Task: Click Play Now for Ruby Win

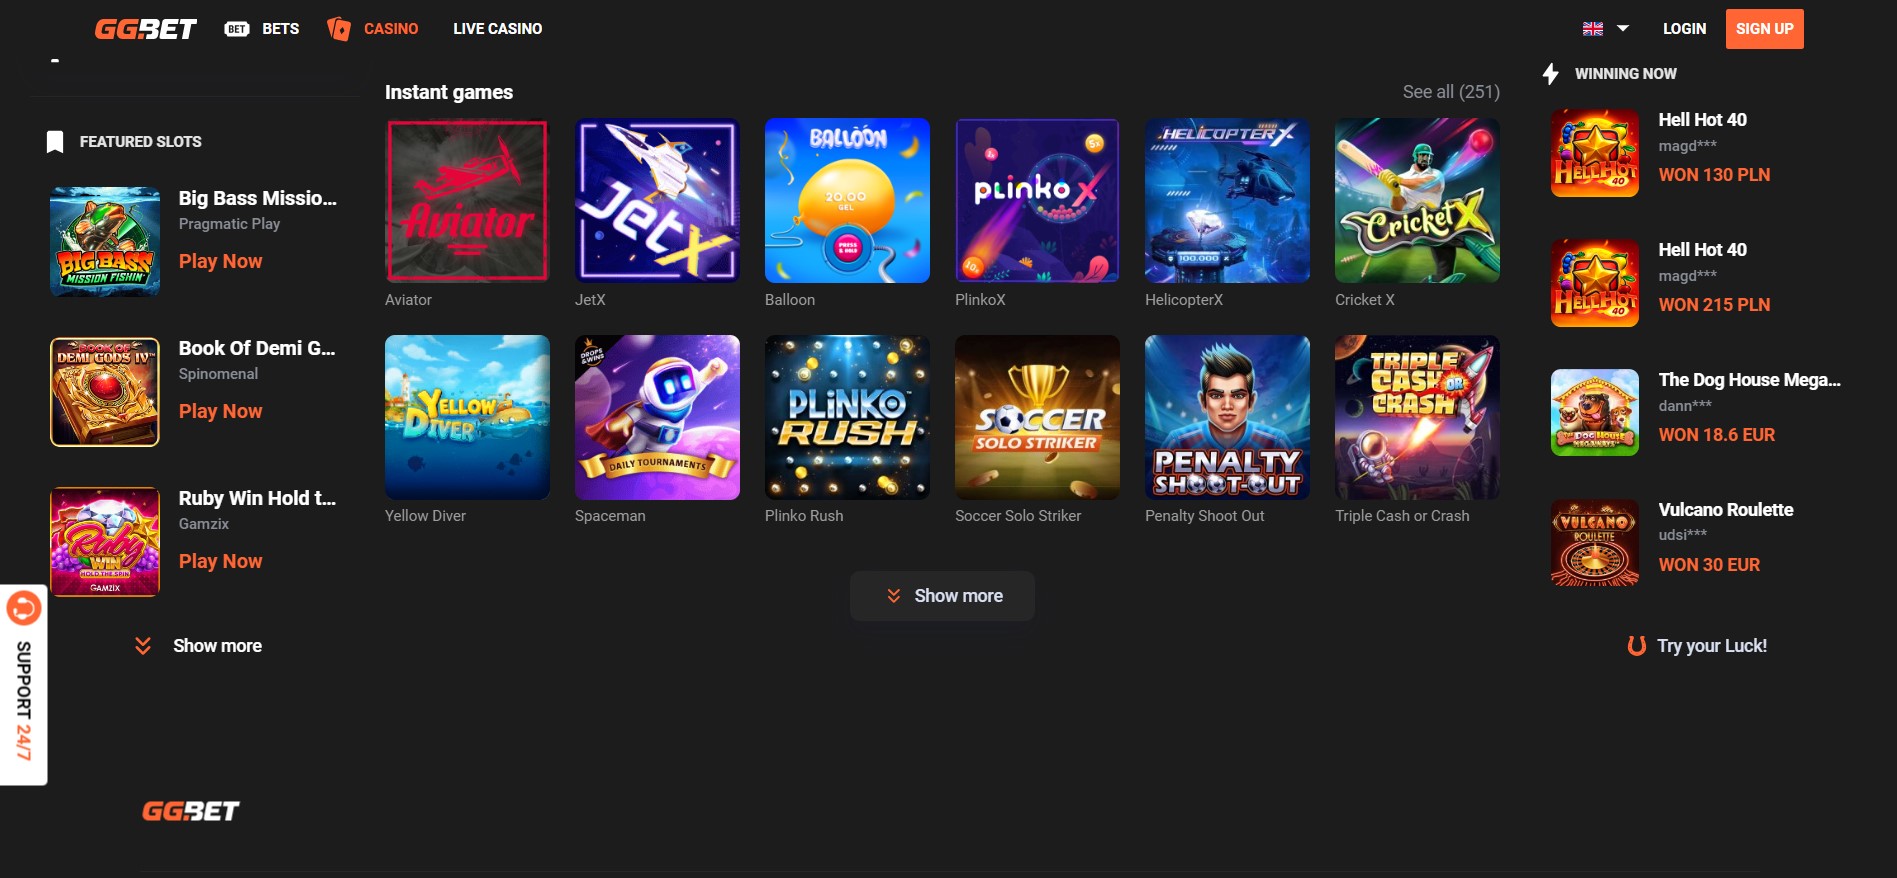Action: [220, 561]
